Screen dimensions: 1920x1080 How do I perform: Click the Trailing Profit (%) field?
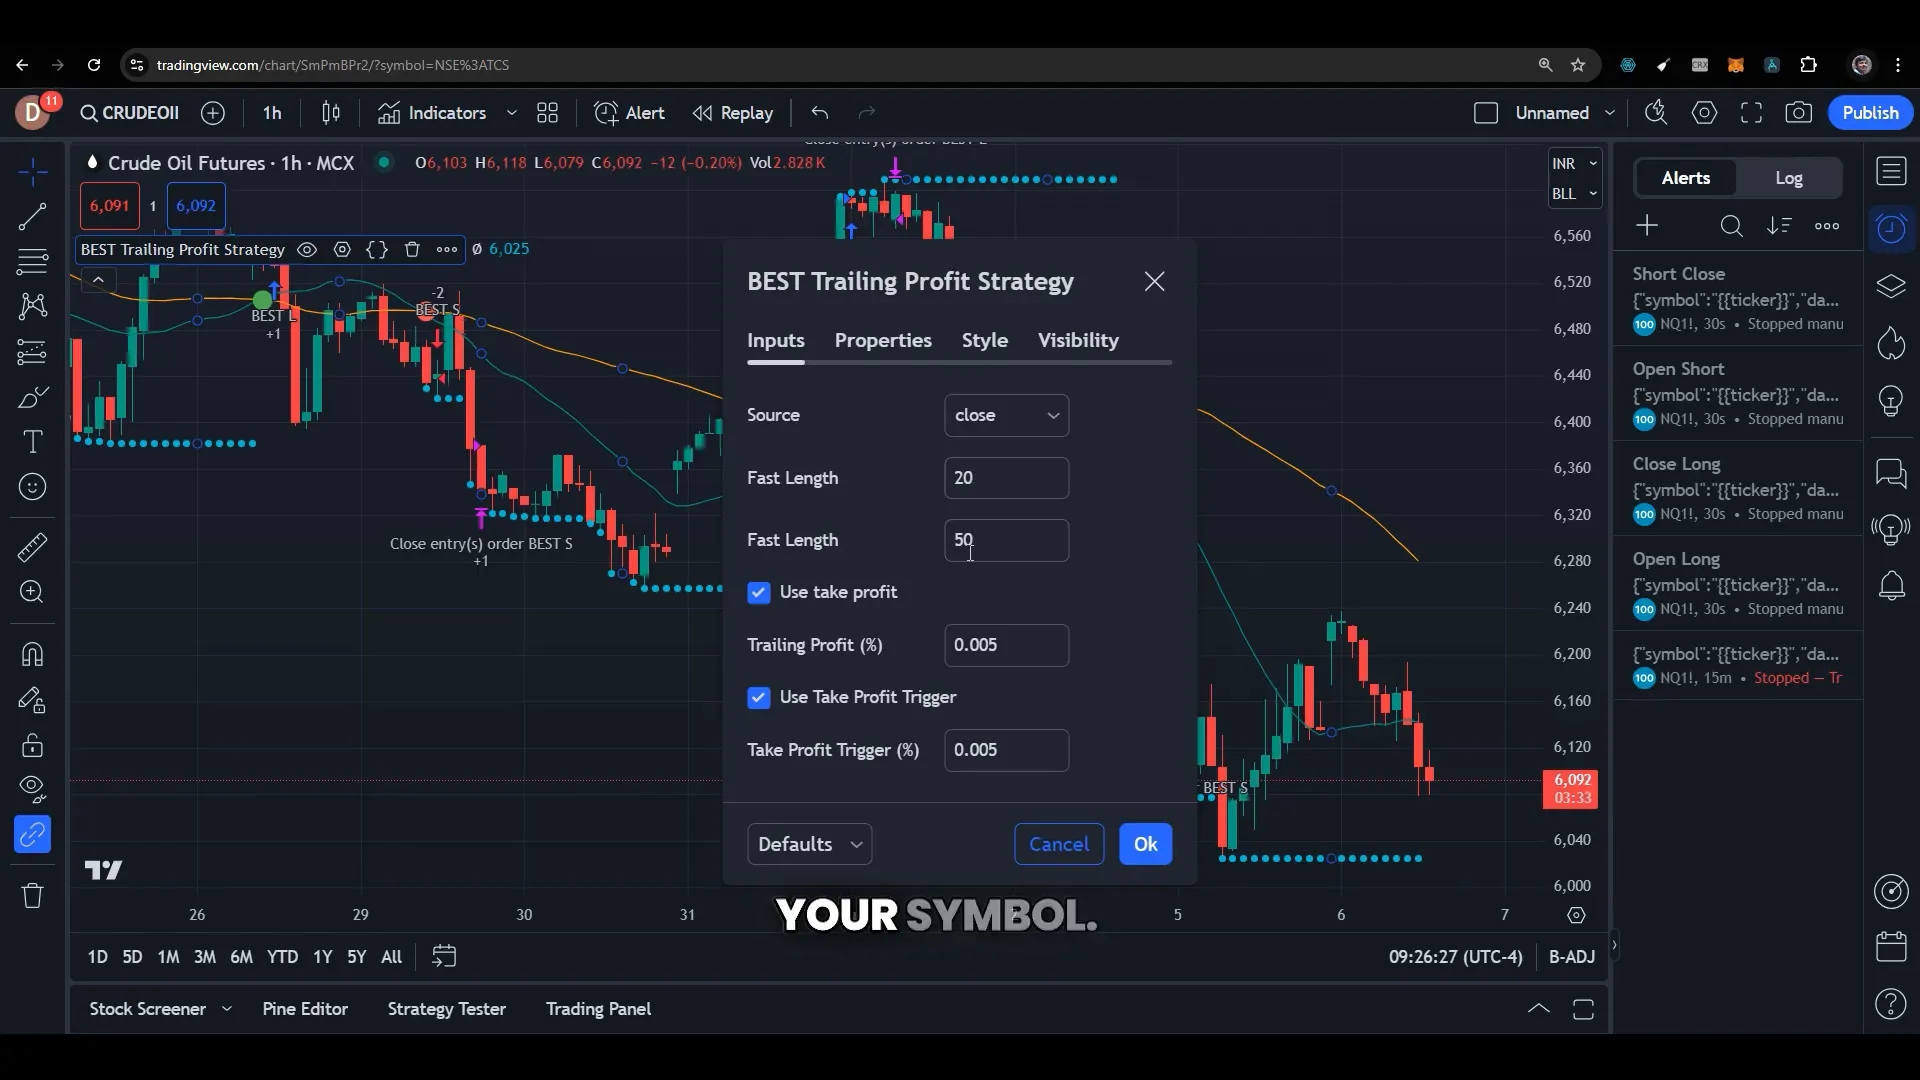(1006, 645)
